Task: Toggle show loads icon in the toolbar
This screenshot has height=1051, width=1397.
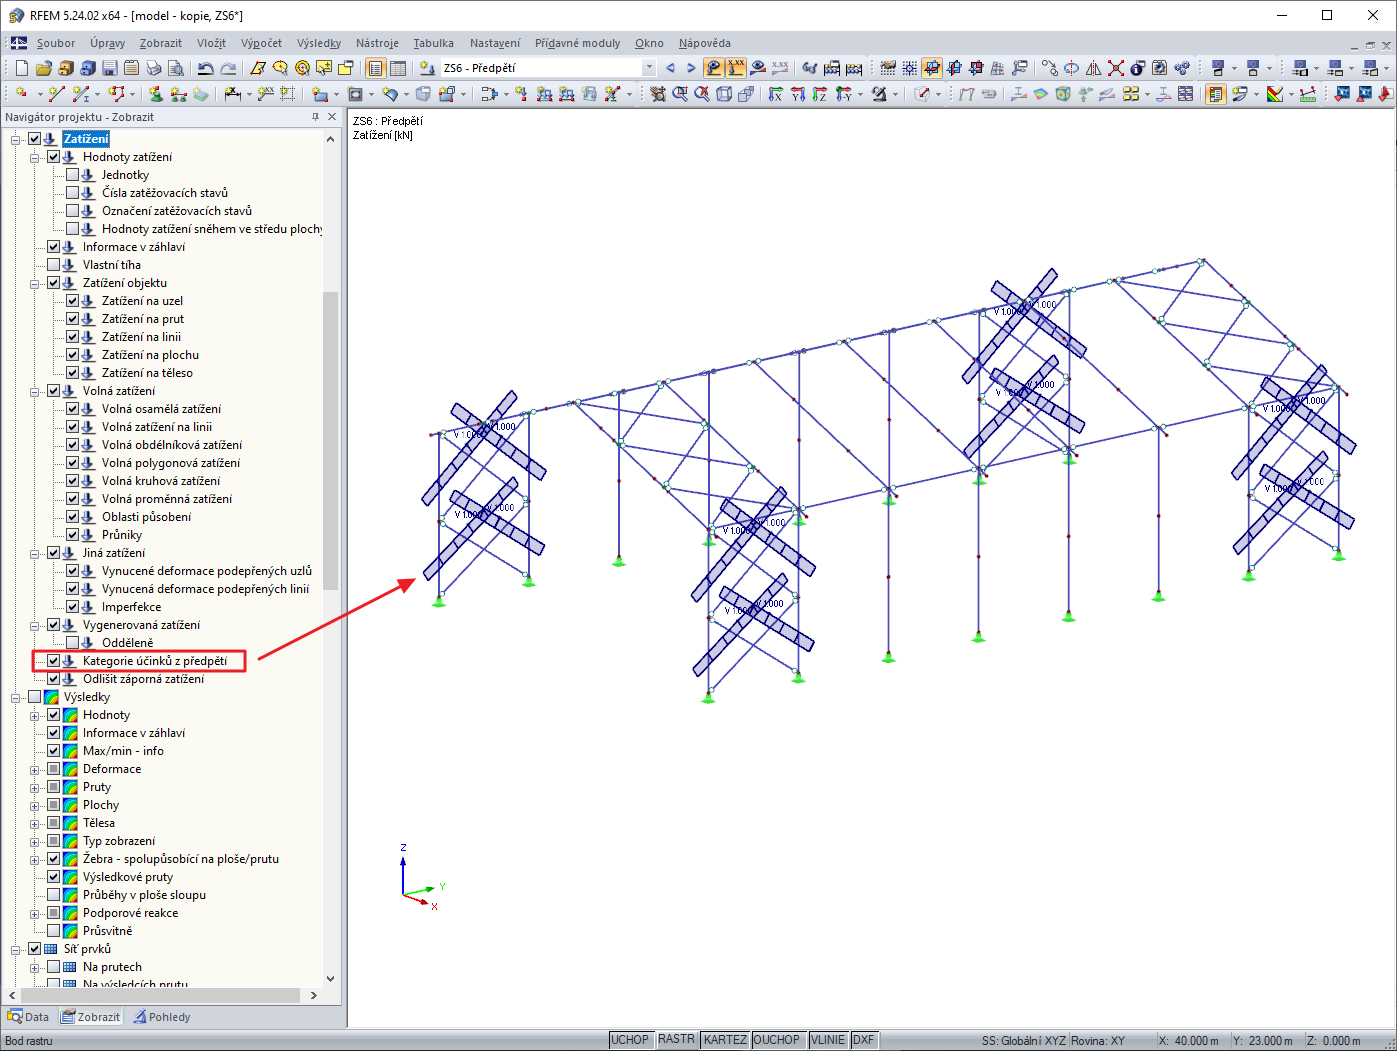Action: click(x=713, y=68)
